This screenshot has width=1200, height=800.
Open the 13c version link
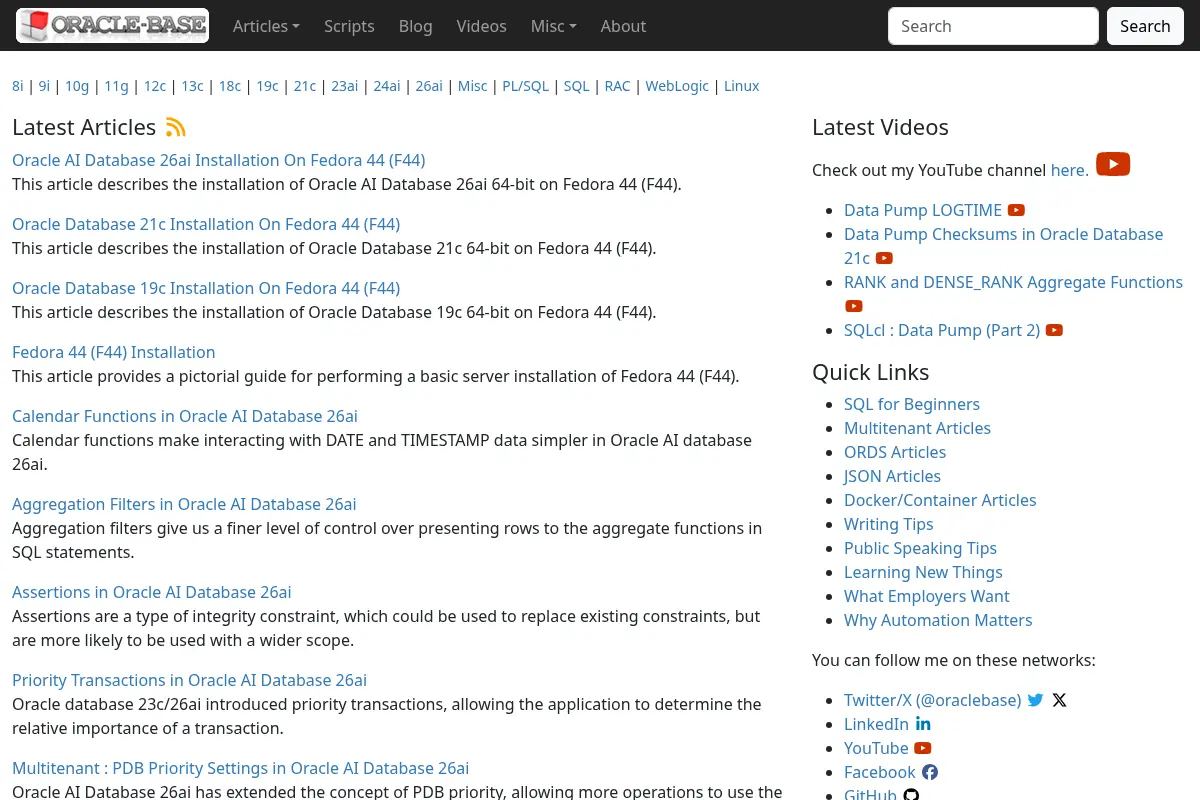(x=192, y=86)
